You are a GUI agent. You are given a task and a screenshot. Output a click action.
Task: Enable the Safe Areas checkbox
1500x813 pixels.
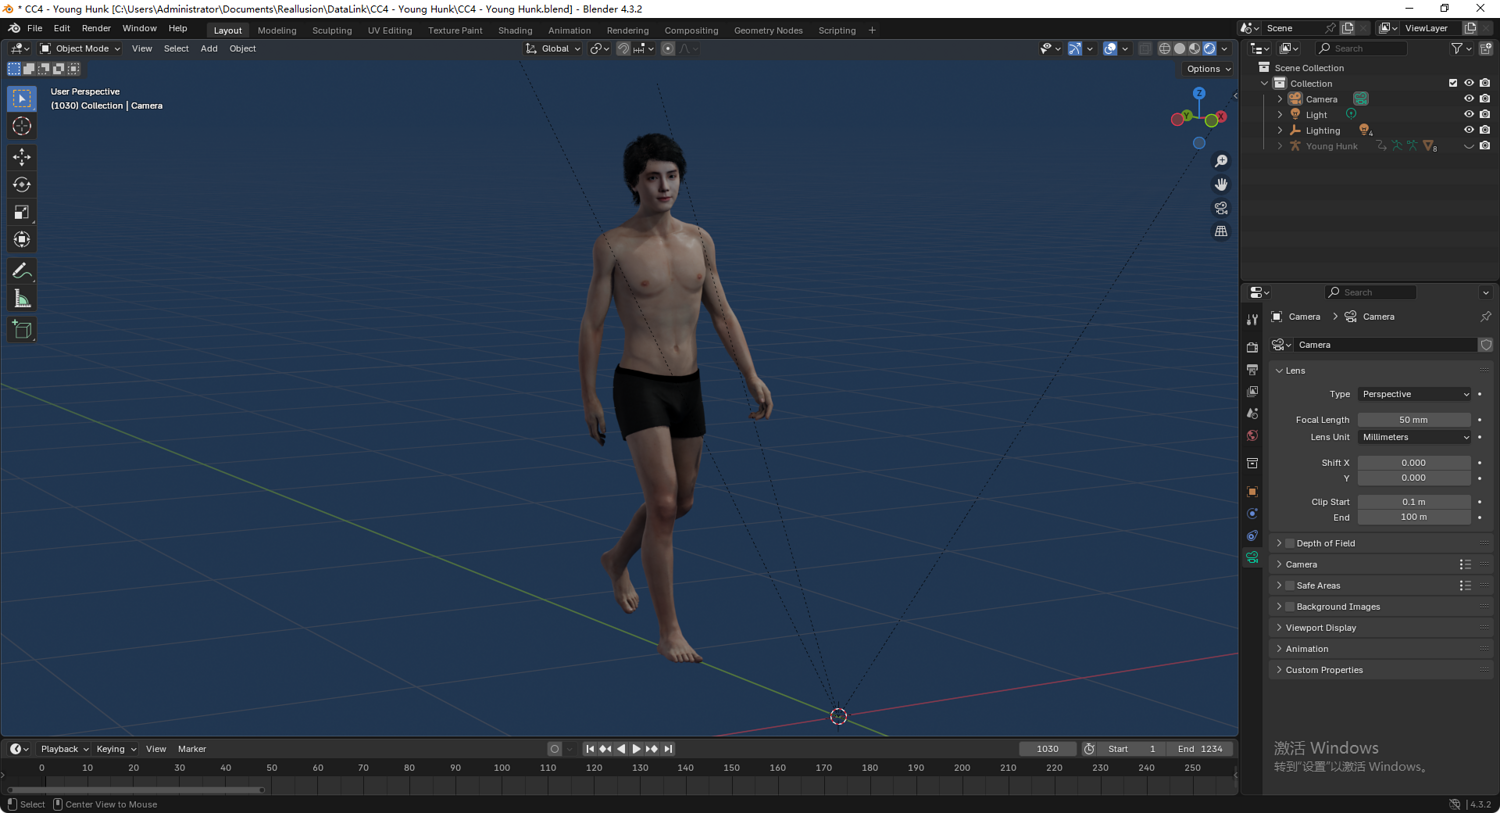[x=1290, y=586]
